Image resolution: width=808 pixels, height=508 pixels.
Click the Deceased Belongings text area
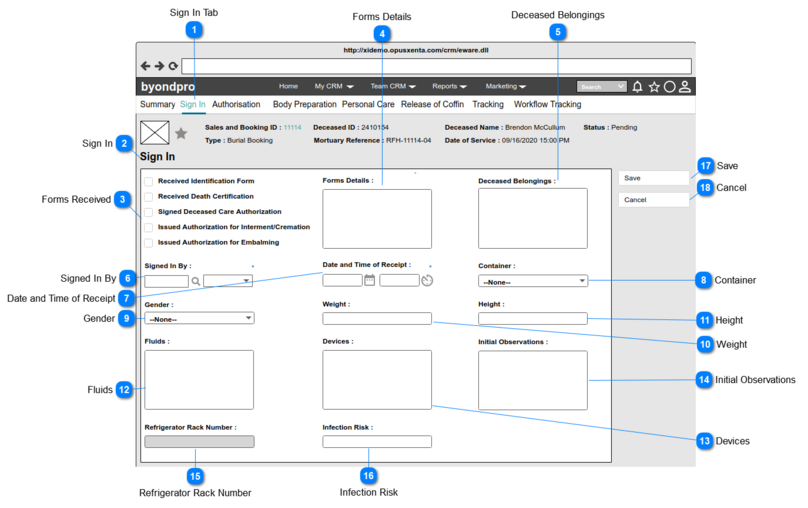point(533,218)
